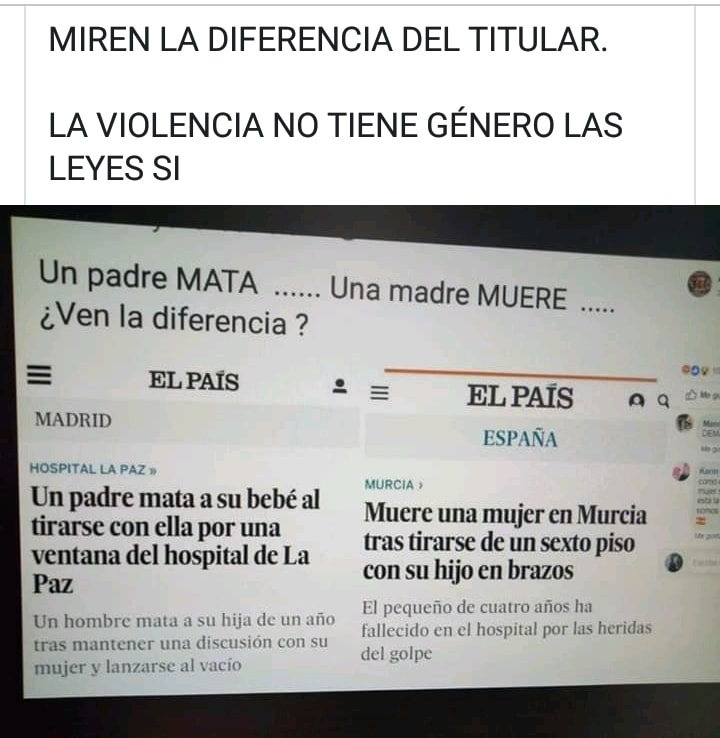Follow the HOSPITAL LA PAZ » tag link
This screenshot has height=738, width=720.
pos(93,469)
